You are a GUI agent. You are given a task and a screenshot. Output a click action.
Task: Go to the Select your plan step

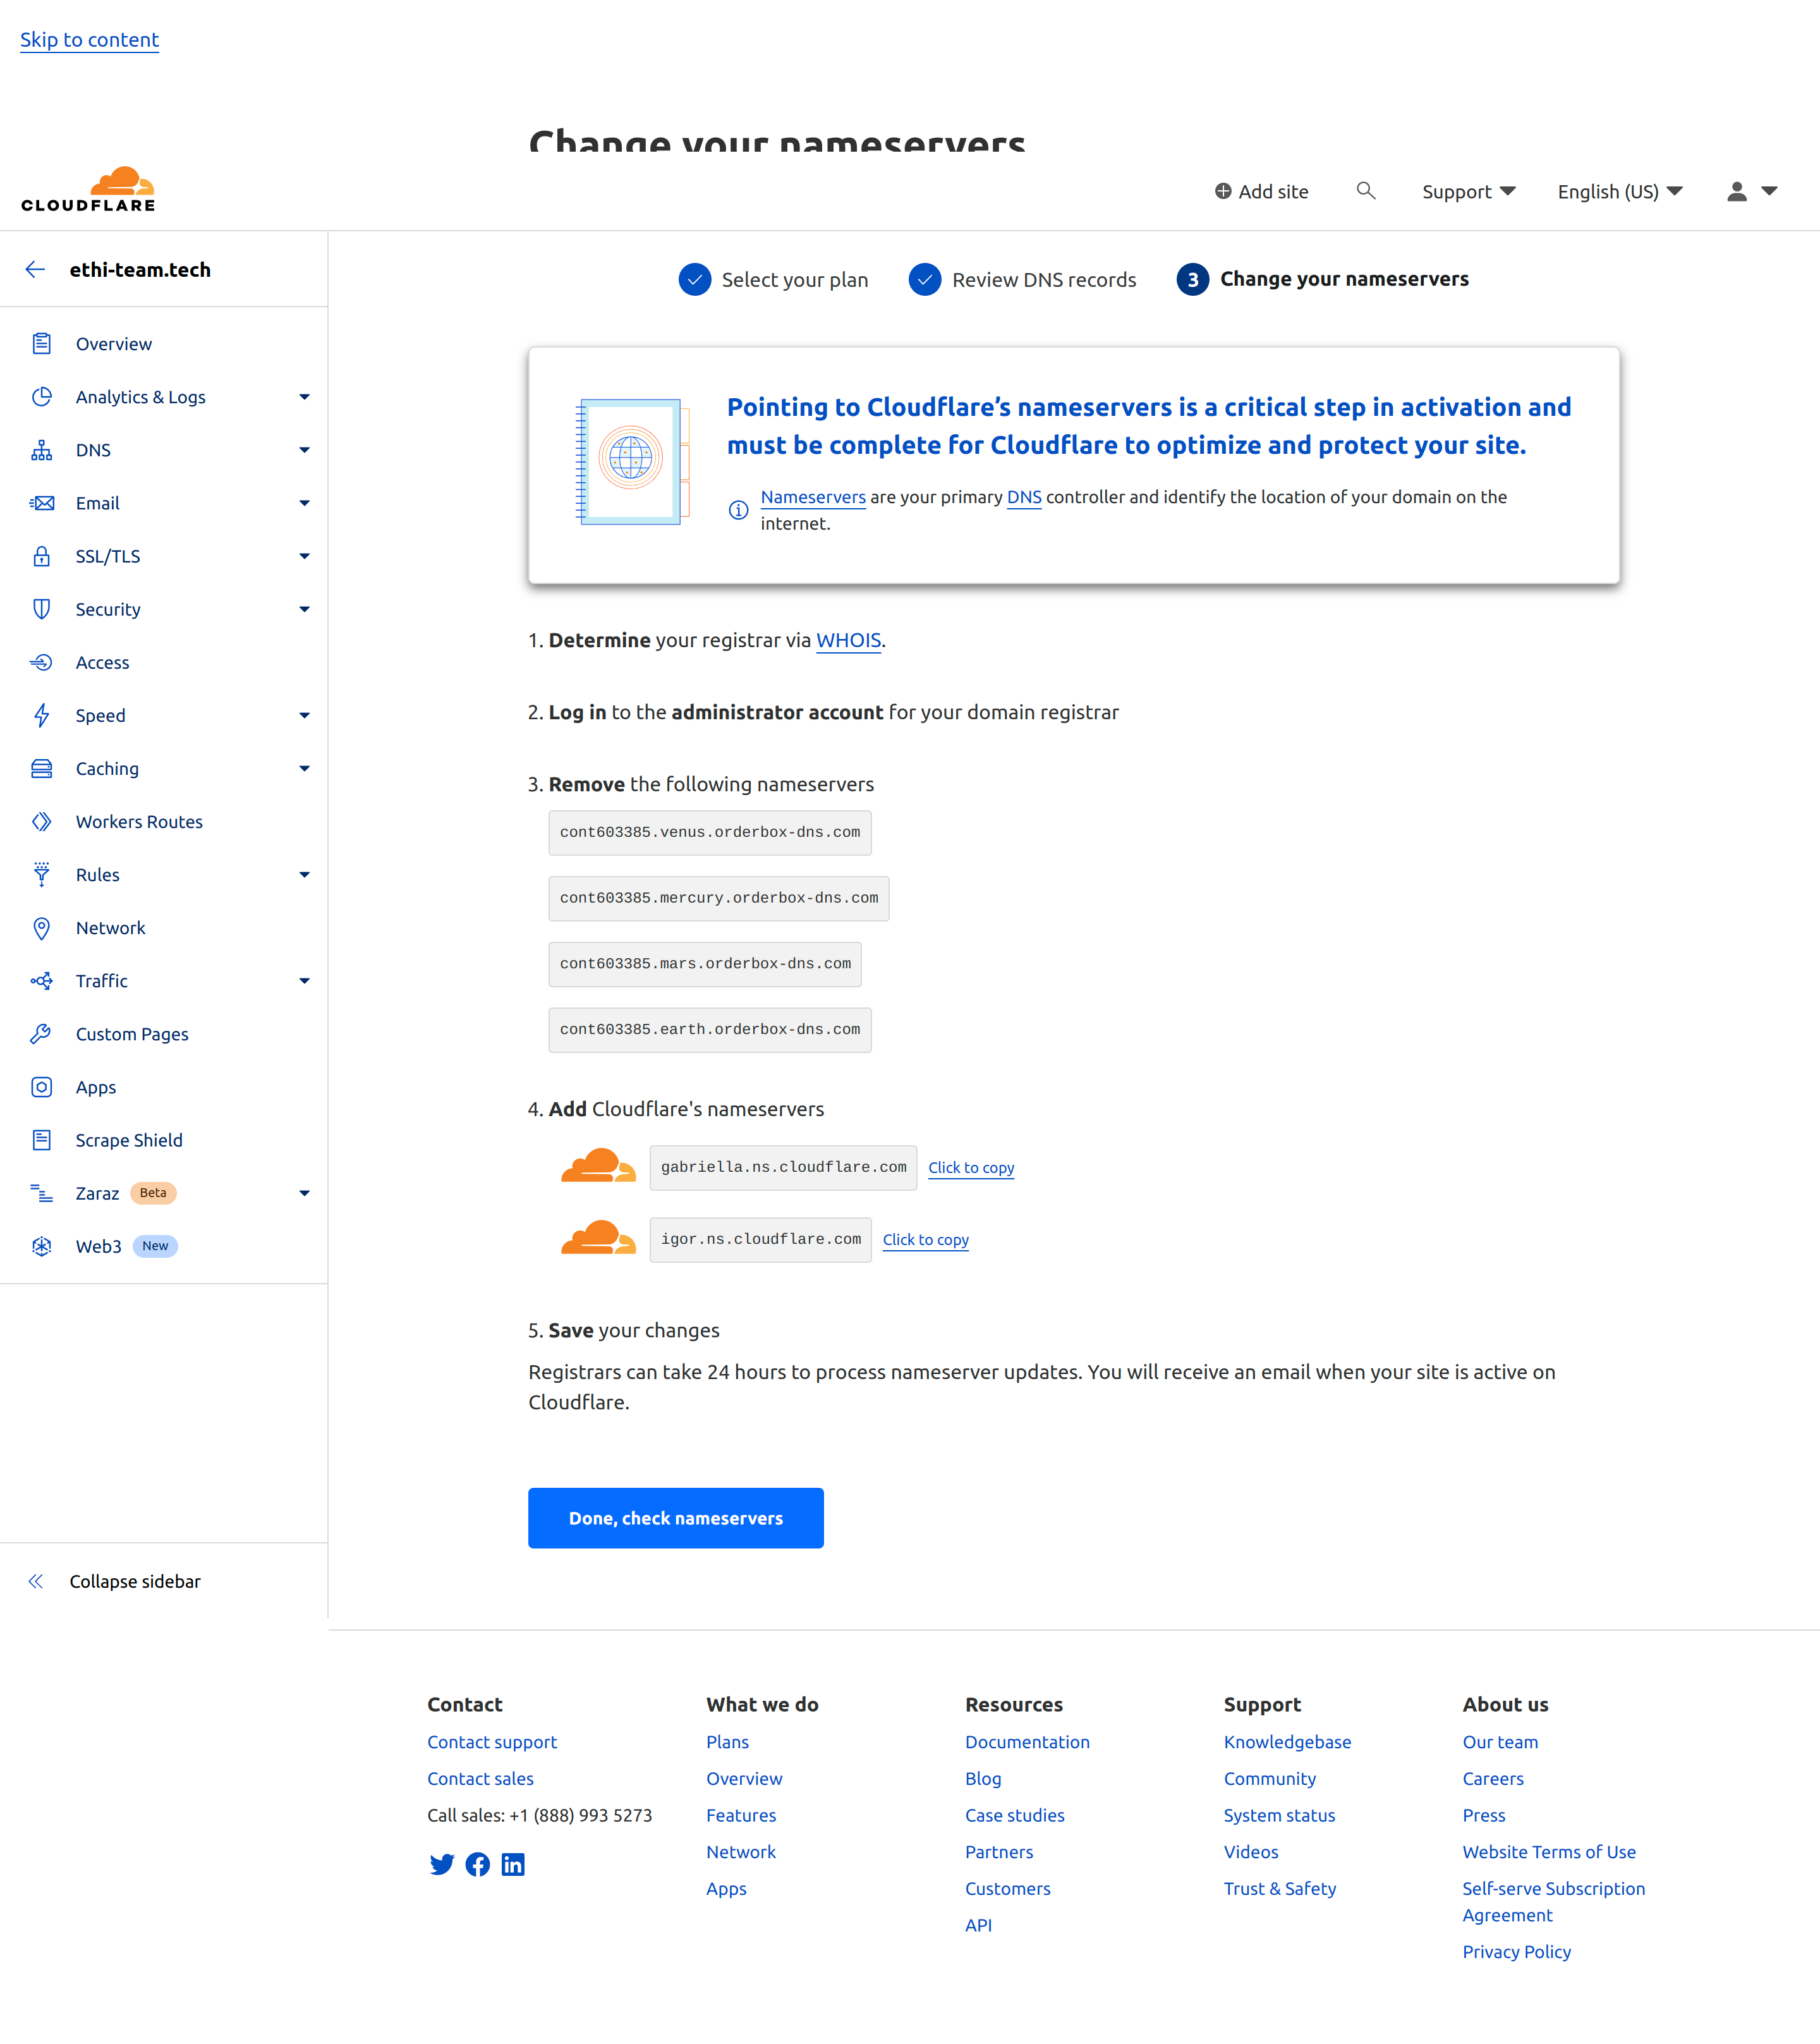773,279
